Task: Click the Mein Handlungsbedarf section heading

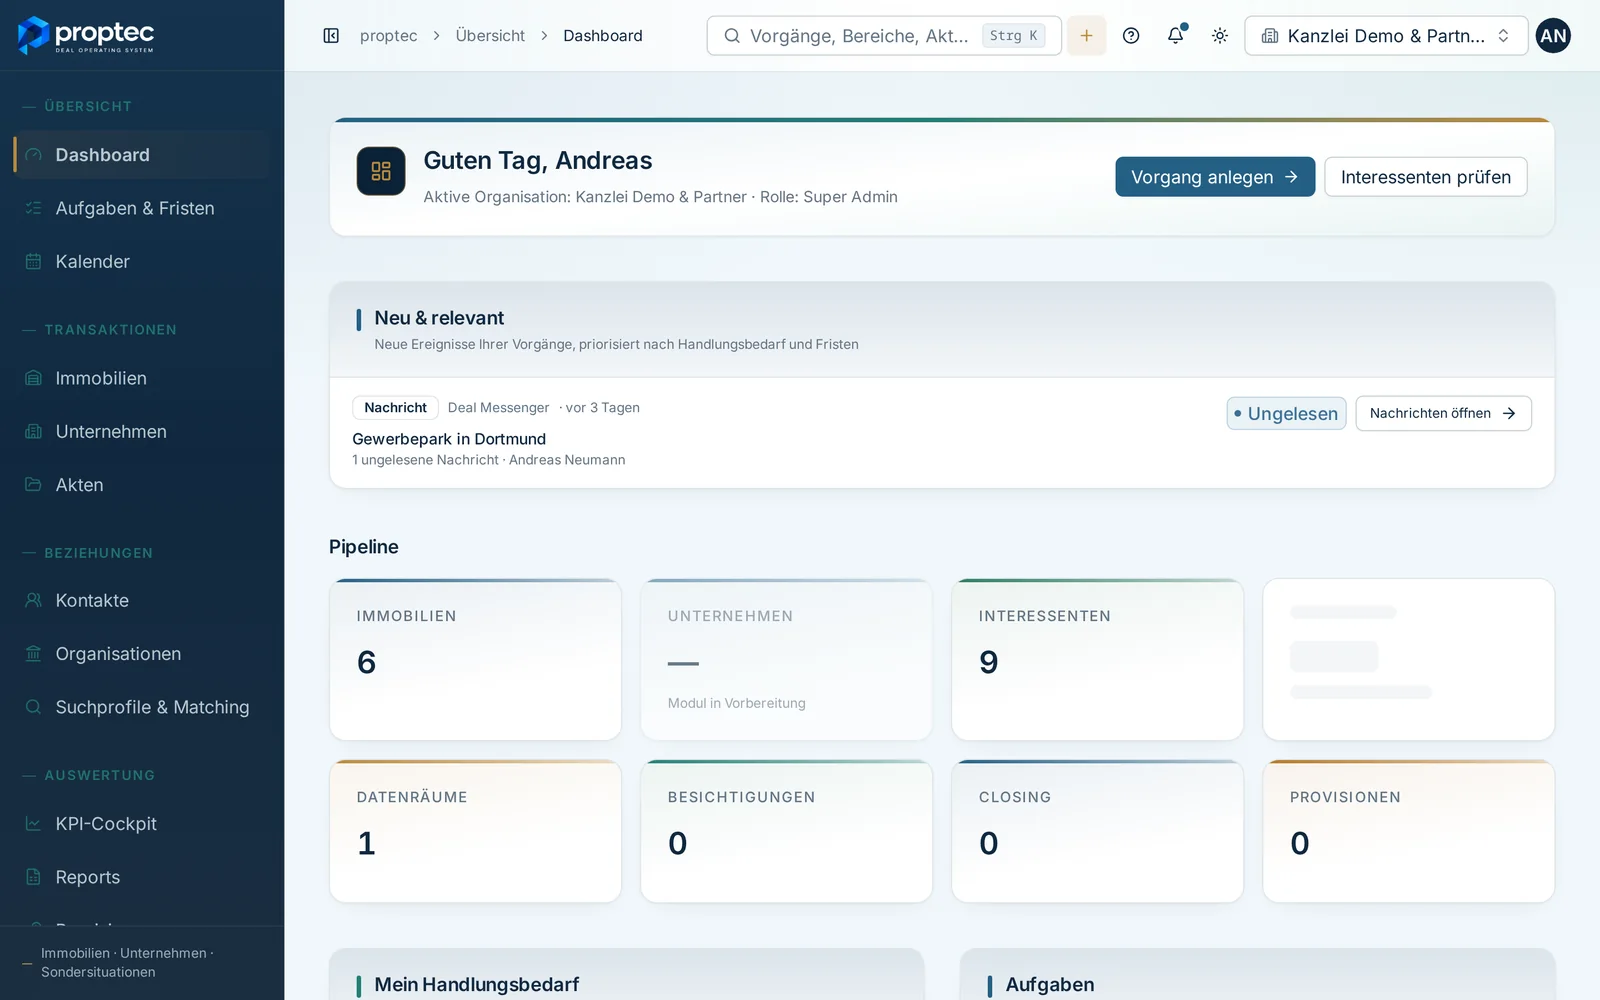Action: 477,984
